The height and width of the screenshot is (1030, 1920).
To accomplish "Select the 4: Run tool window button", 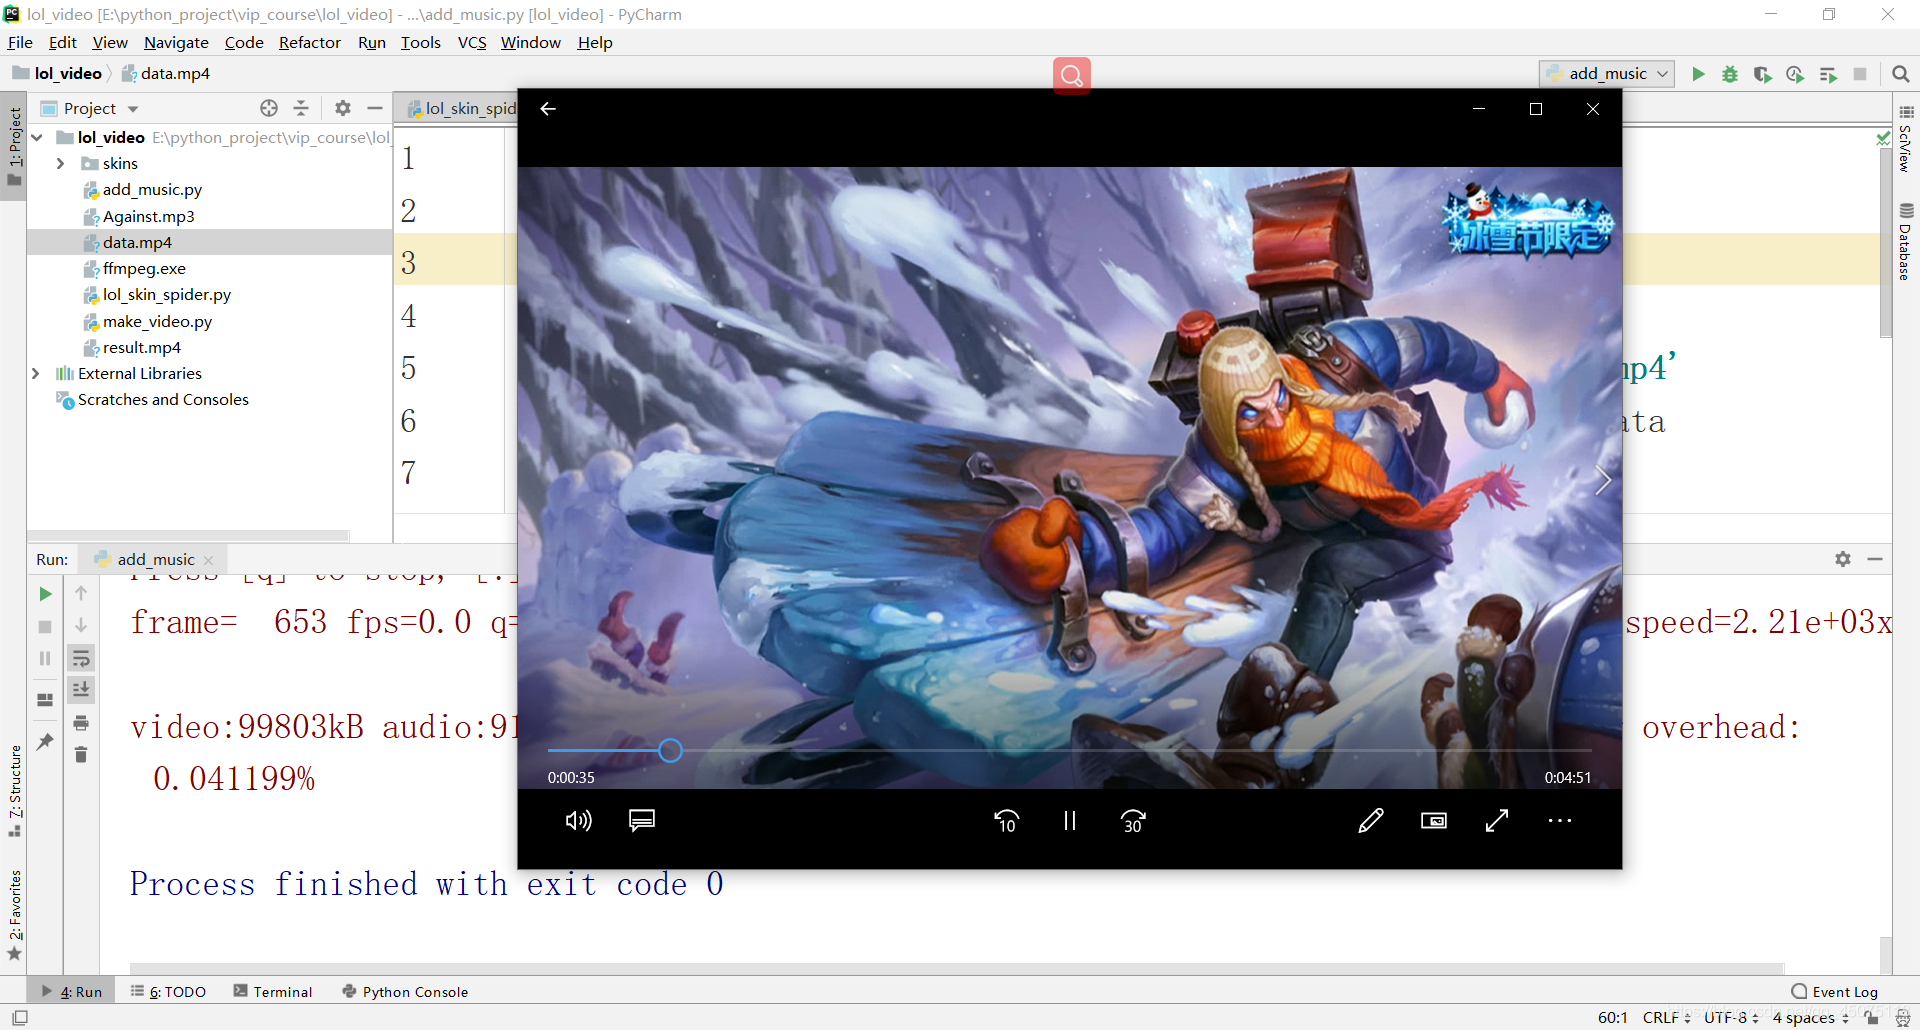I will pos(72,991).
